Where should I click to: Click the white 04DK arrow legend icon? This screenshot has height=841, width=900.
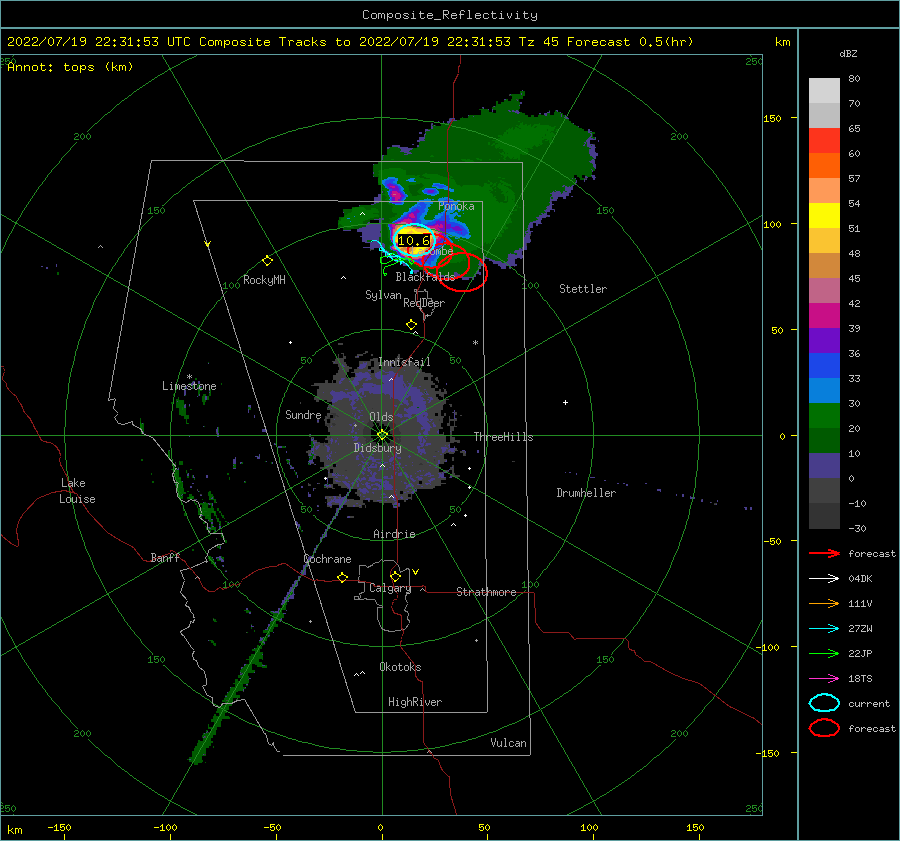pos(824,579)
